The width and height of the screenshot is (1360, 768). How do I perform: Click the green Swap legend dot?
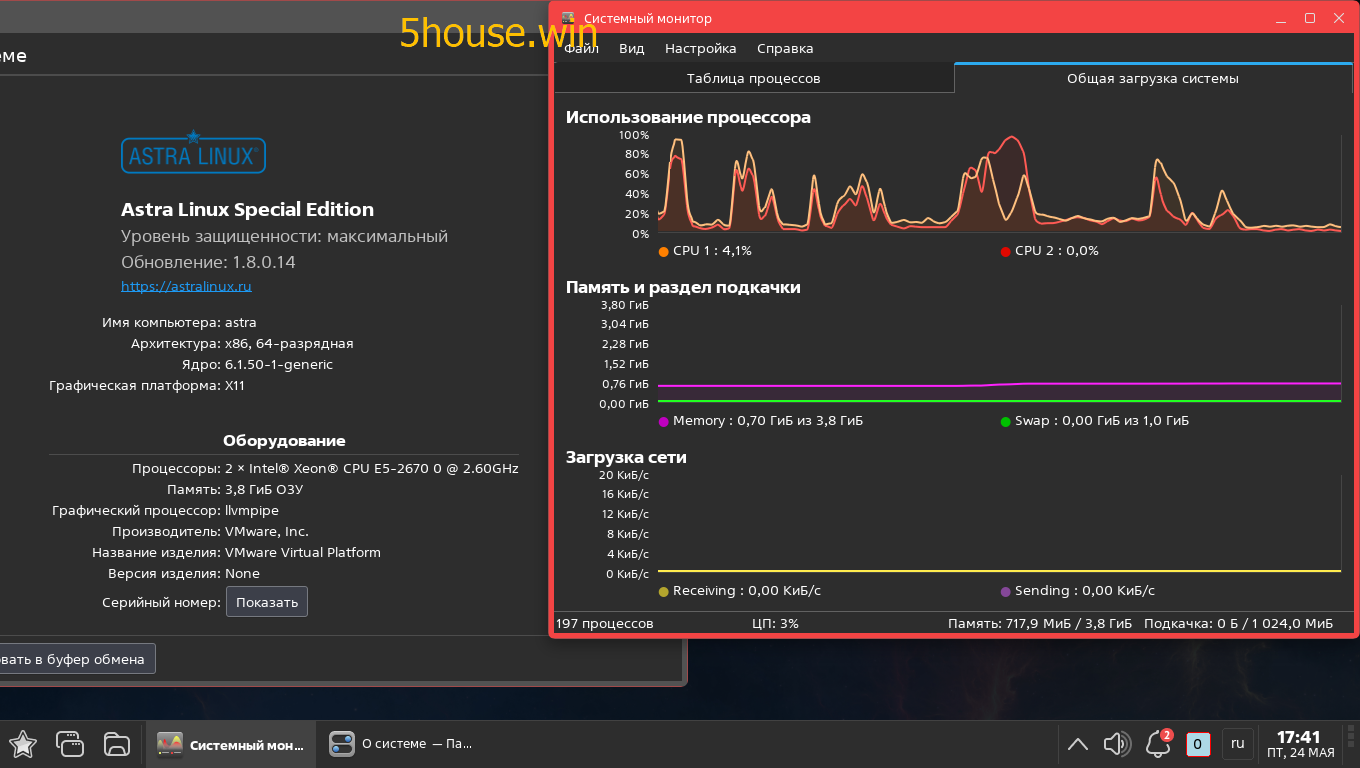1005,421
